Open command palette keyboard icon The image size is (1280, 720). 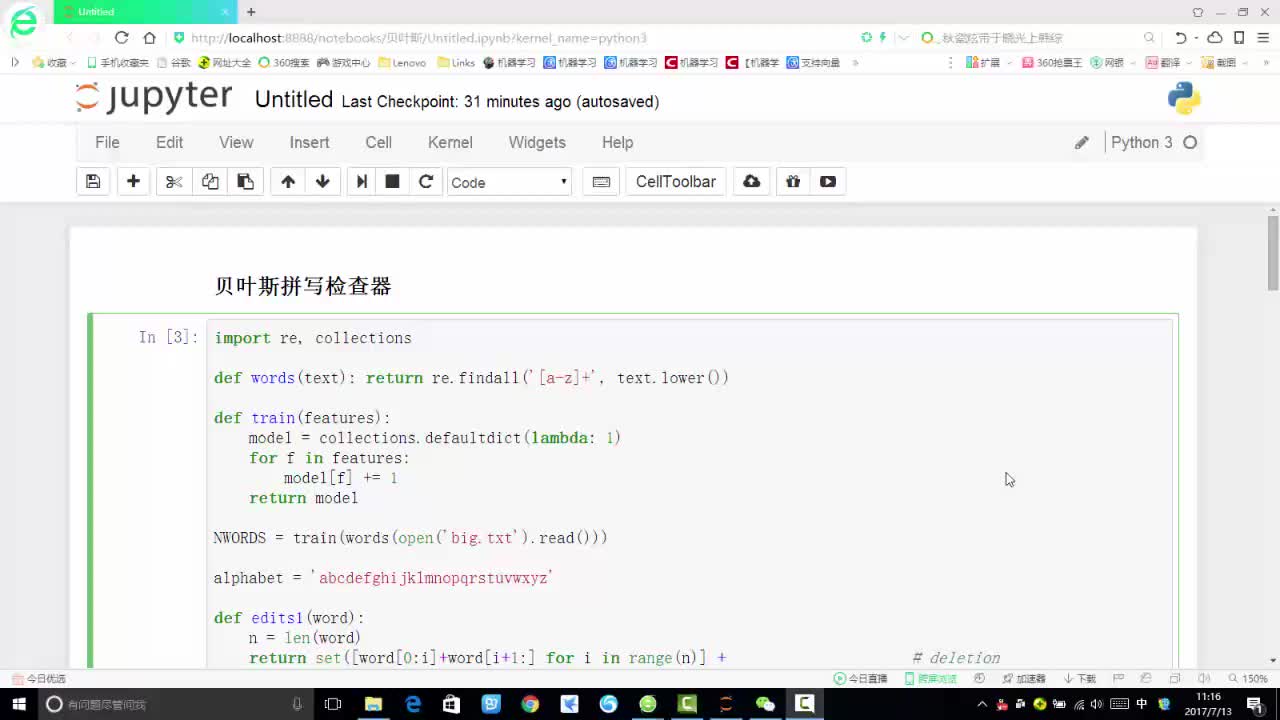(x=601, y=182)
